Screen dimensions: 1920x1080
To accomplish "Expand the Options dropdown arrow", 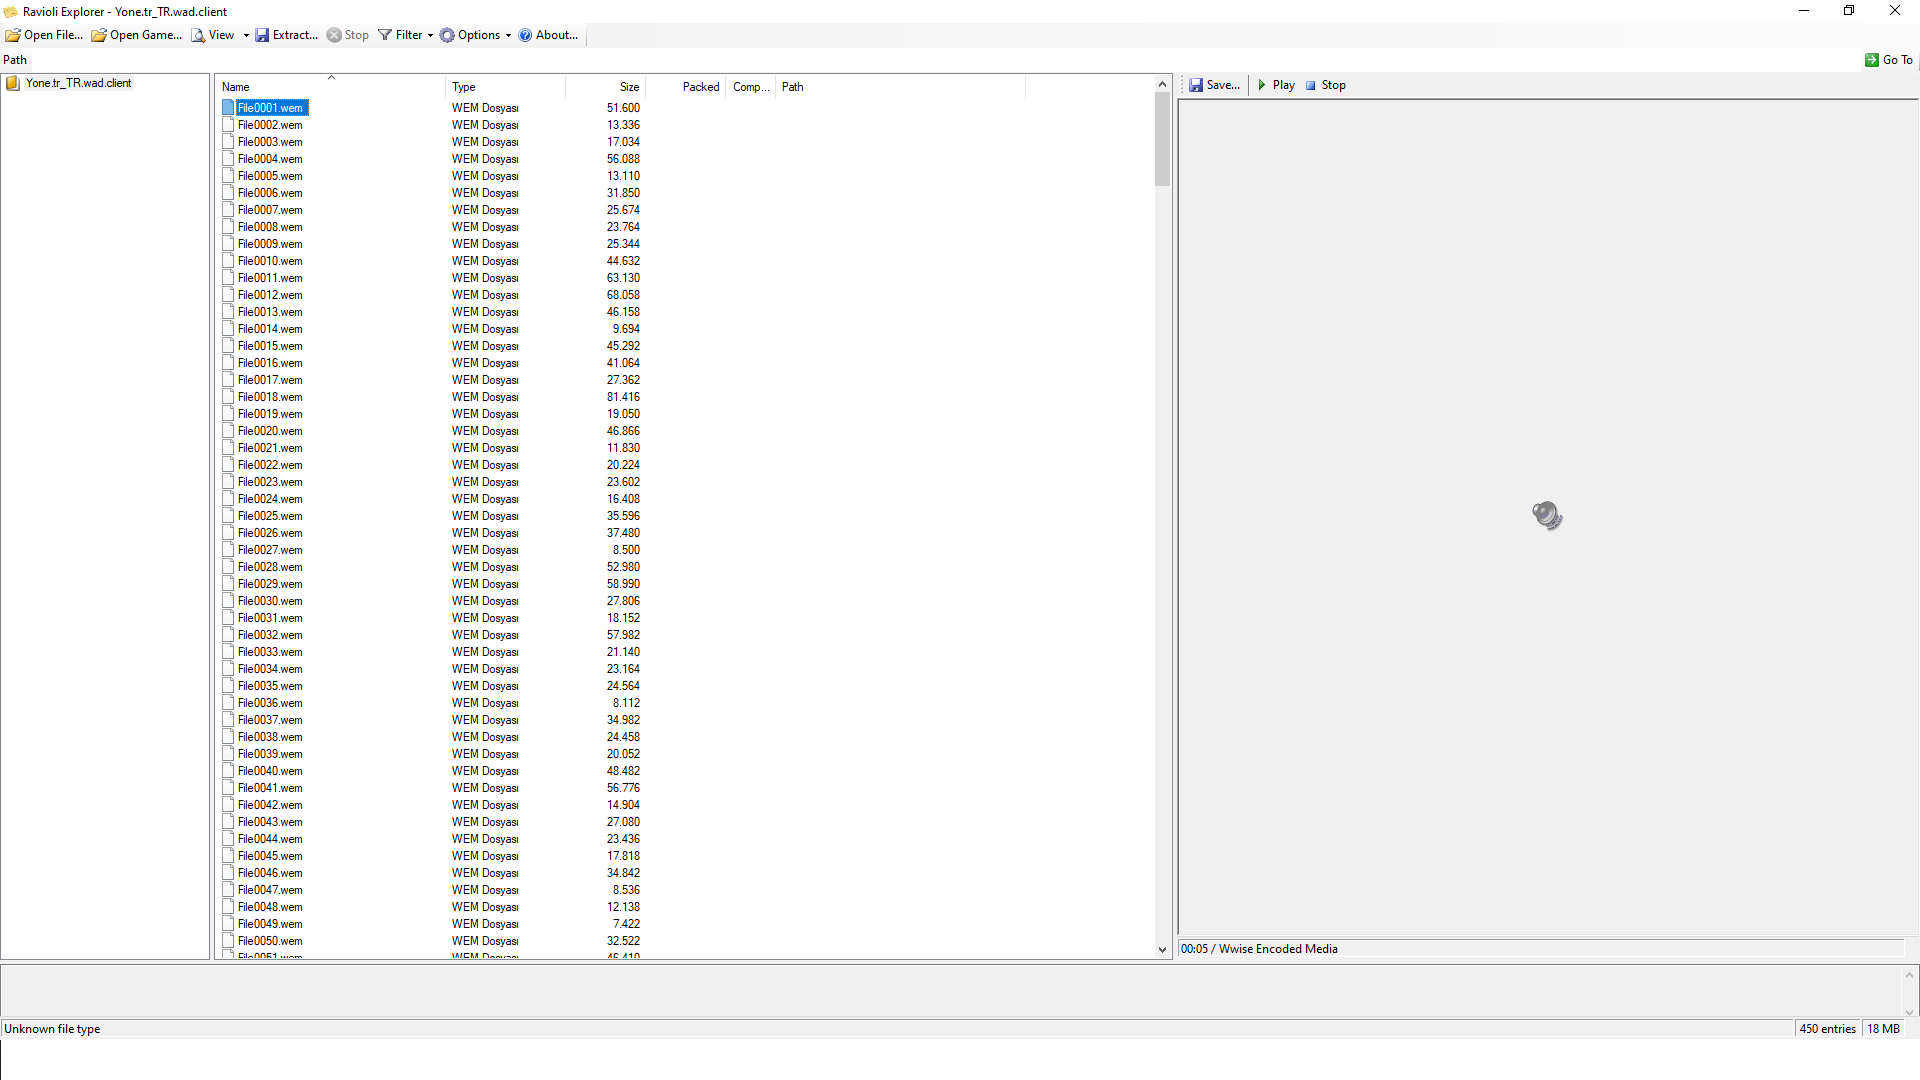I will [508, 35].
